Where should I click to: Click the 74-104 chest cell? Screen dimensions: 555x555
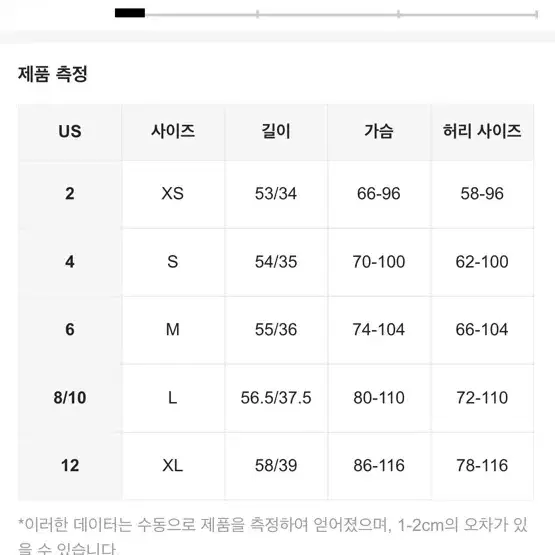[x=379, y=330]
